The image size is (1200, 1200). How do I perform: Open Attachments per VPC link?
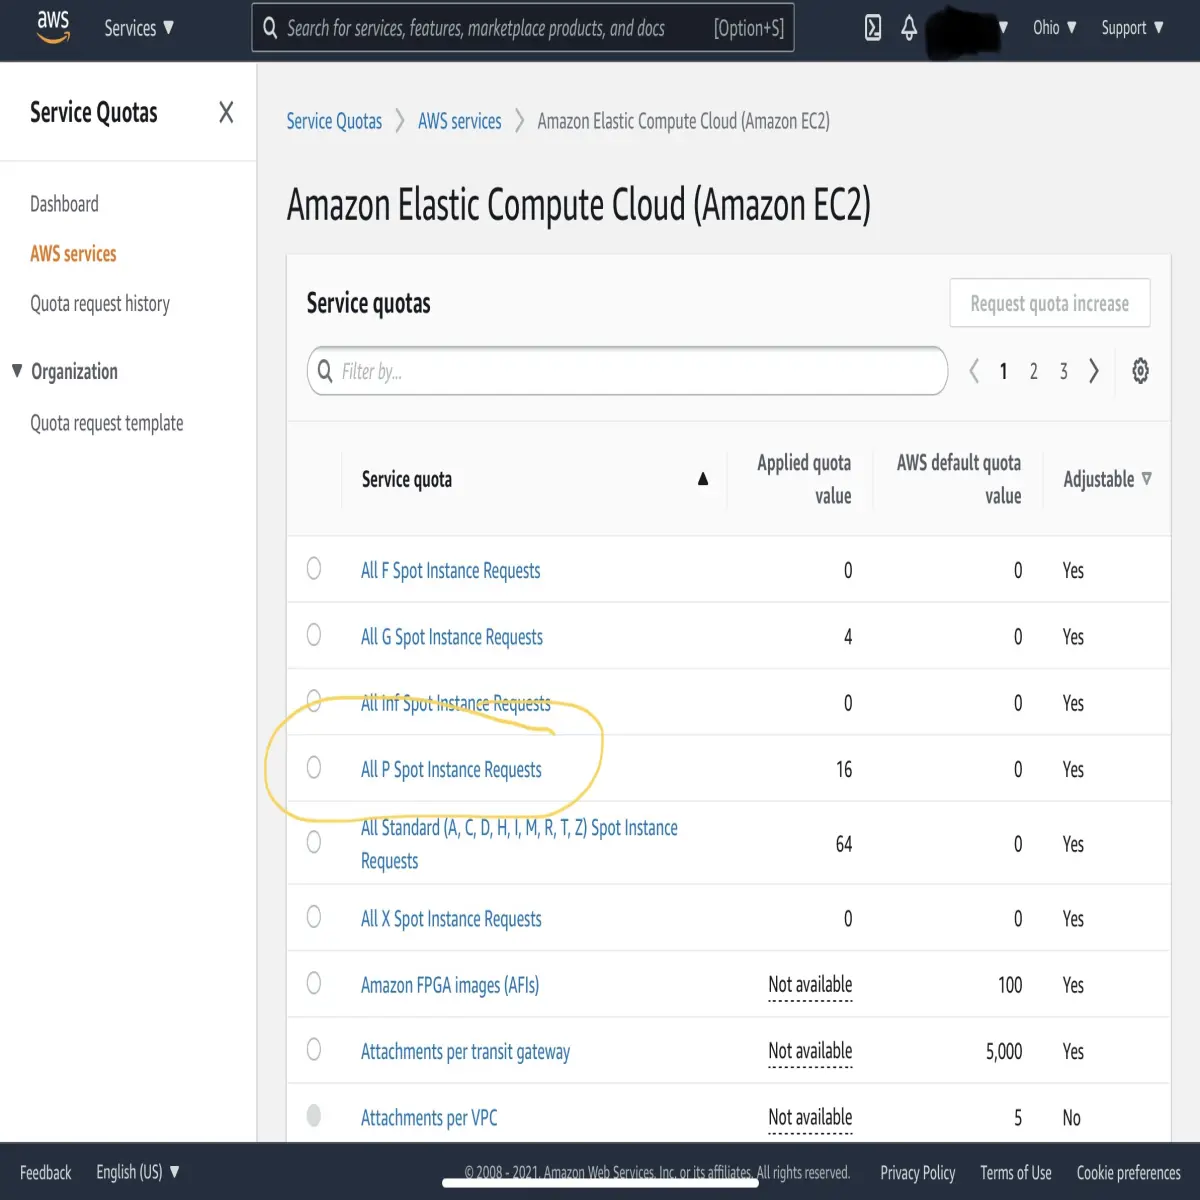pos(429,1118)
